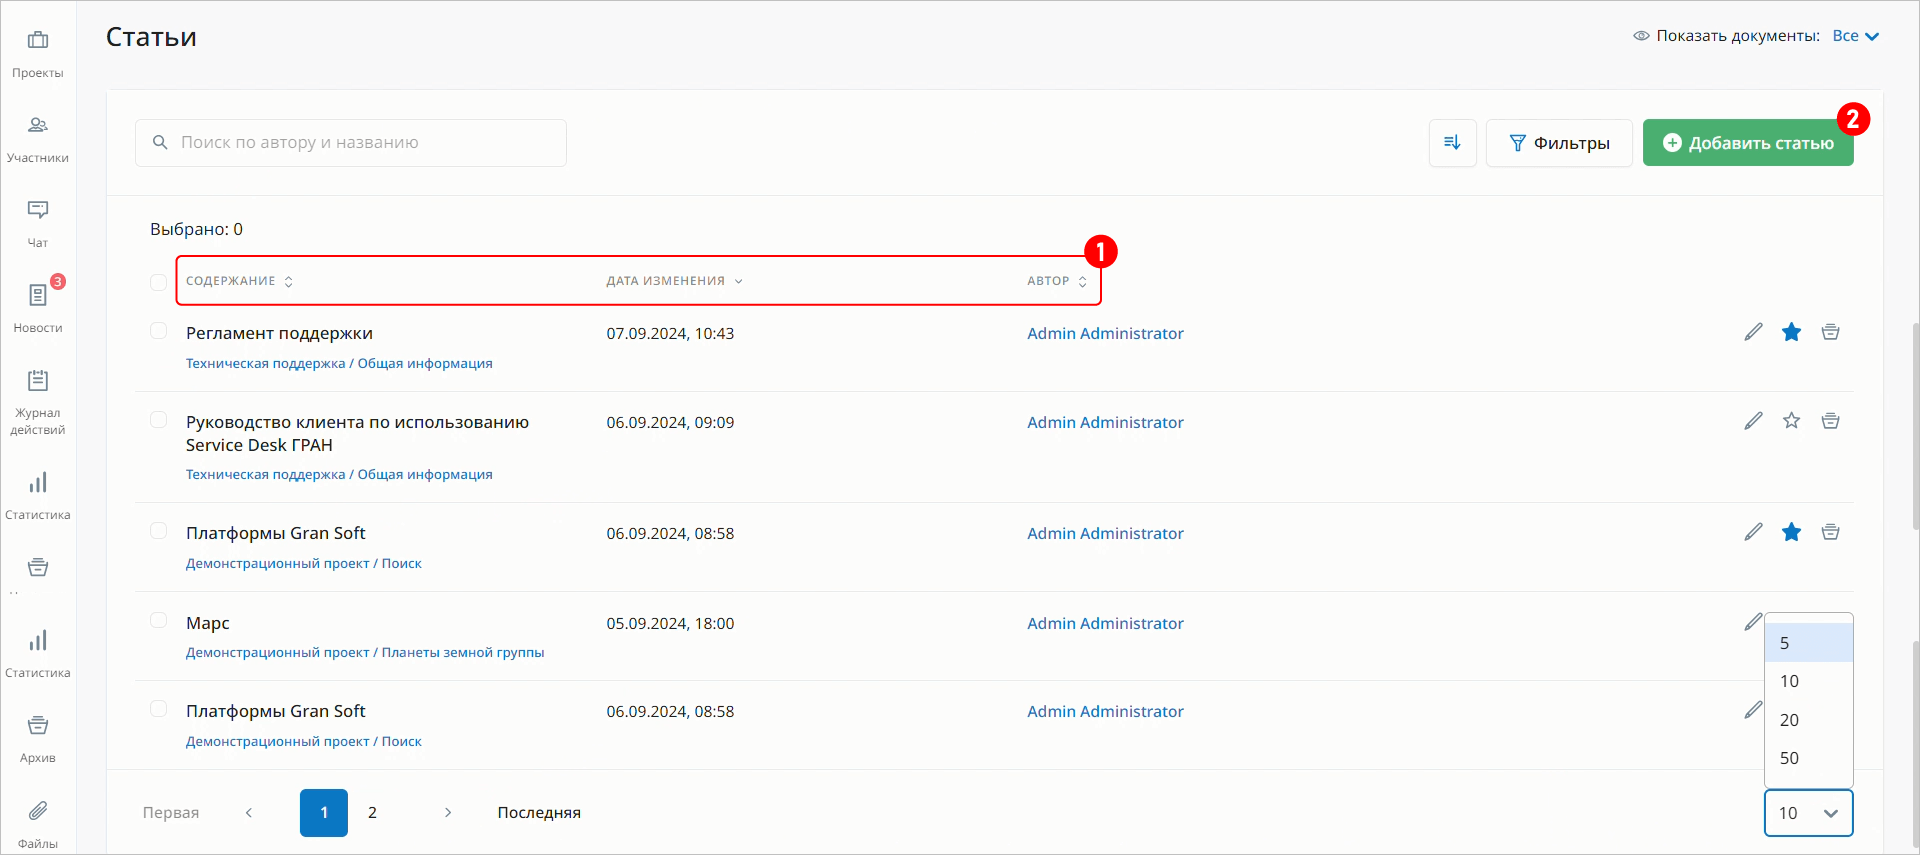Open Проекты in the sidebar
The height and width of the screenshot is (855, 1920).
(38, 54)
